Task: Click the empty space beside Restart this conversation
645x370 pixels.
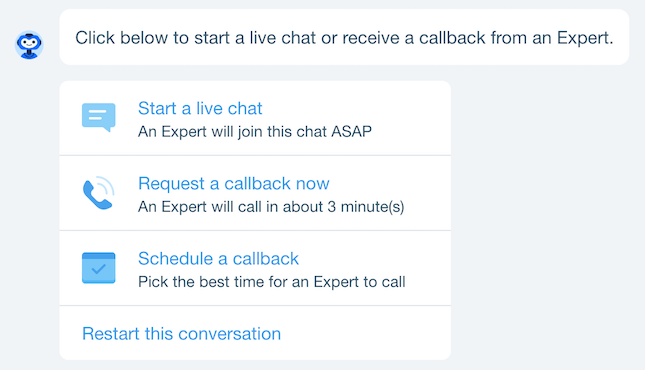Action: point(366,334)
